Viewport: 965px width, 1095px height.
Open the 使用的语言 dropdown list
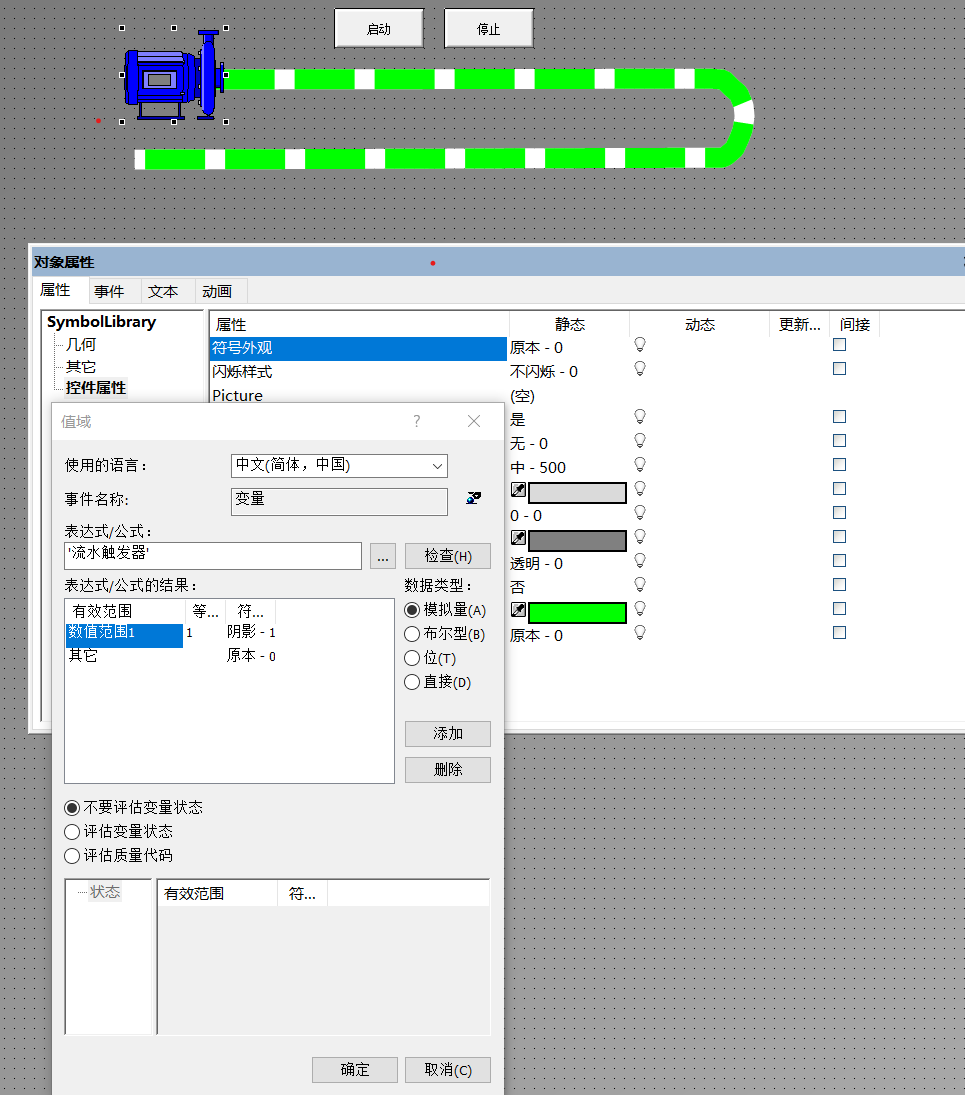point(437,466)
